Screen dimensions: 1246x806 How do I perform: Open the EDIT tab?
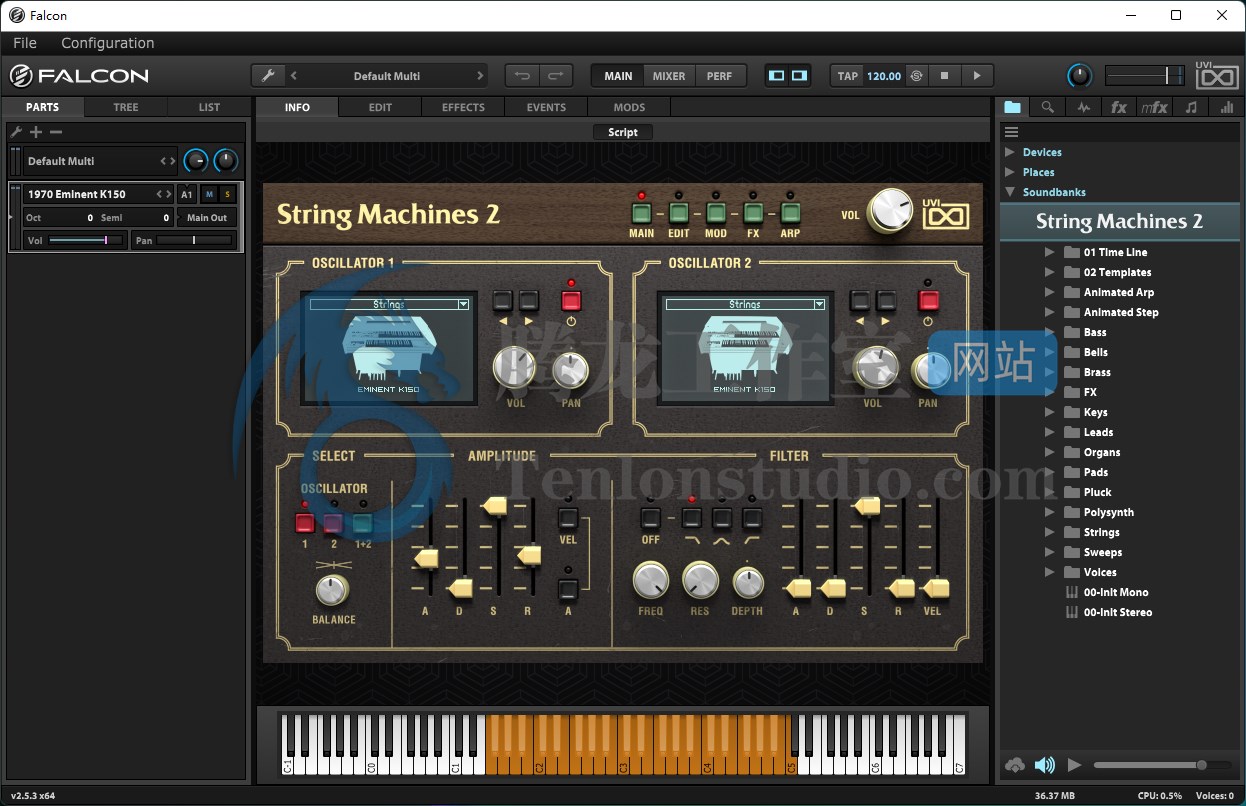pyautogui.click(x=380, y=107)
